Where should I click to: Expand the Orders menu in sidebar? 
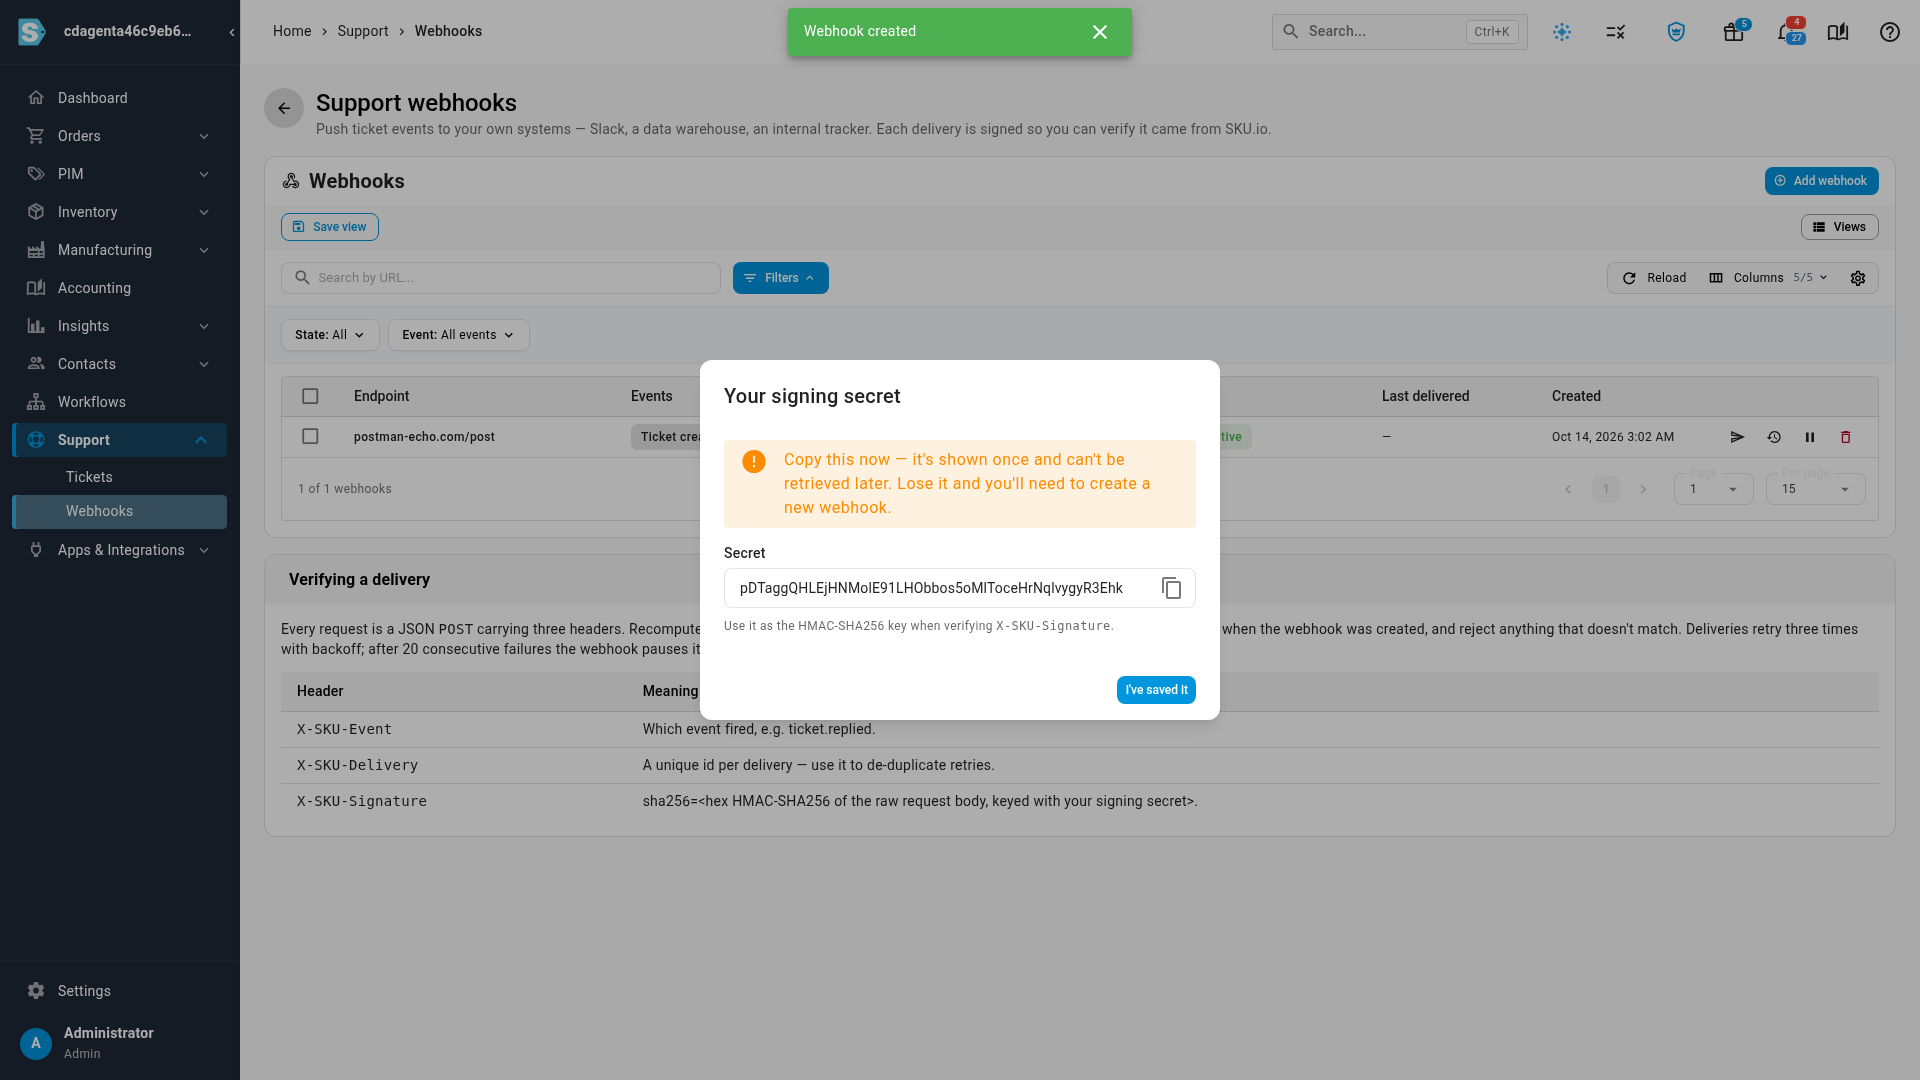tap(119, 136)
